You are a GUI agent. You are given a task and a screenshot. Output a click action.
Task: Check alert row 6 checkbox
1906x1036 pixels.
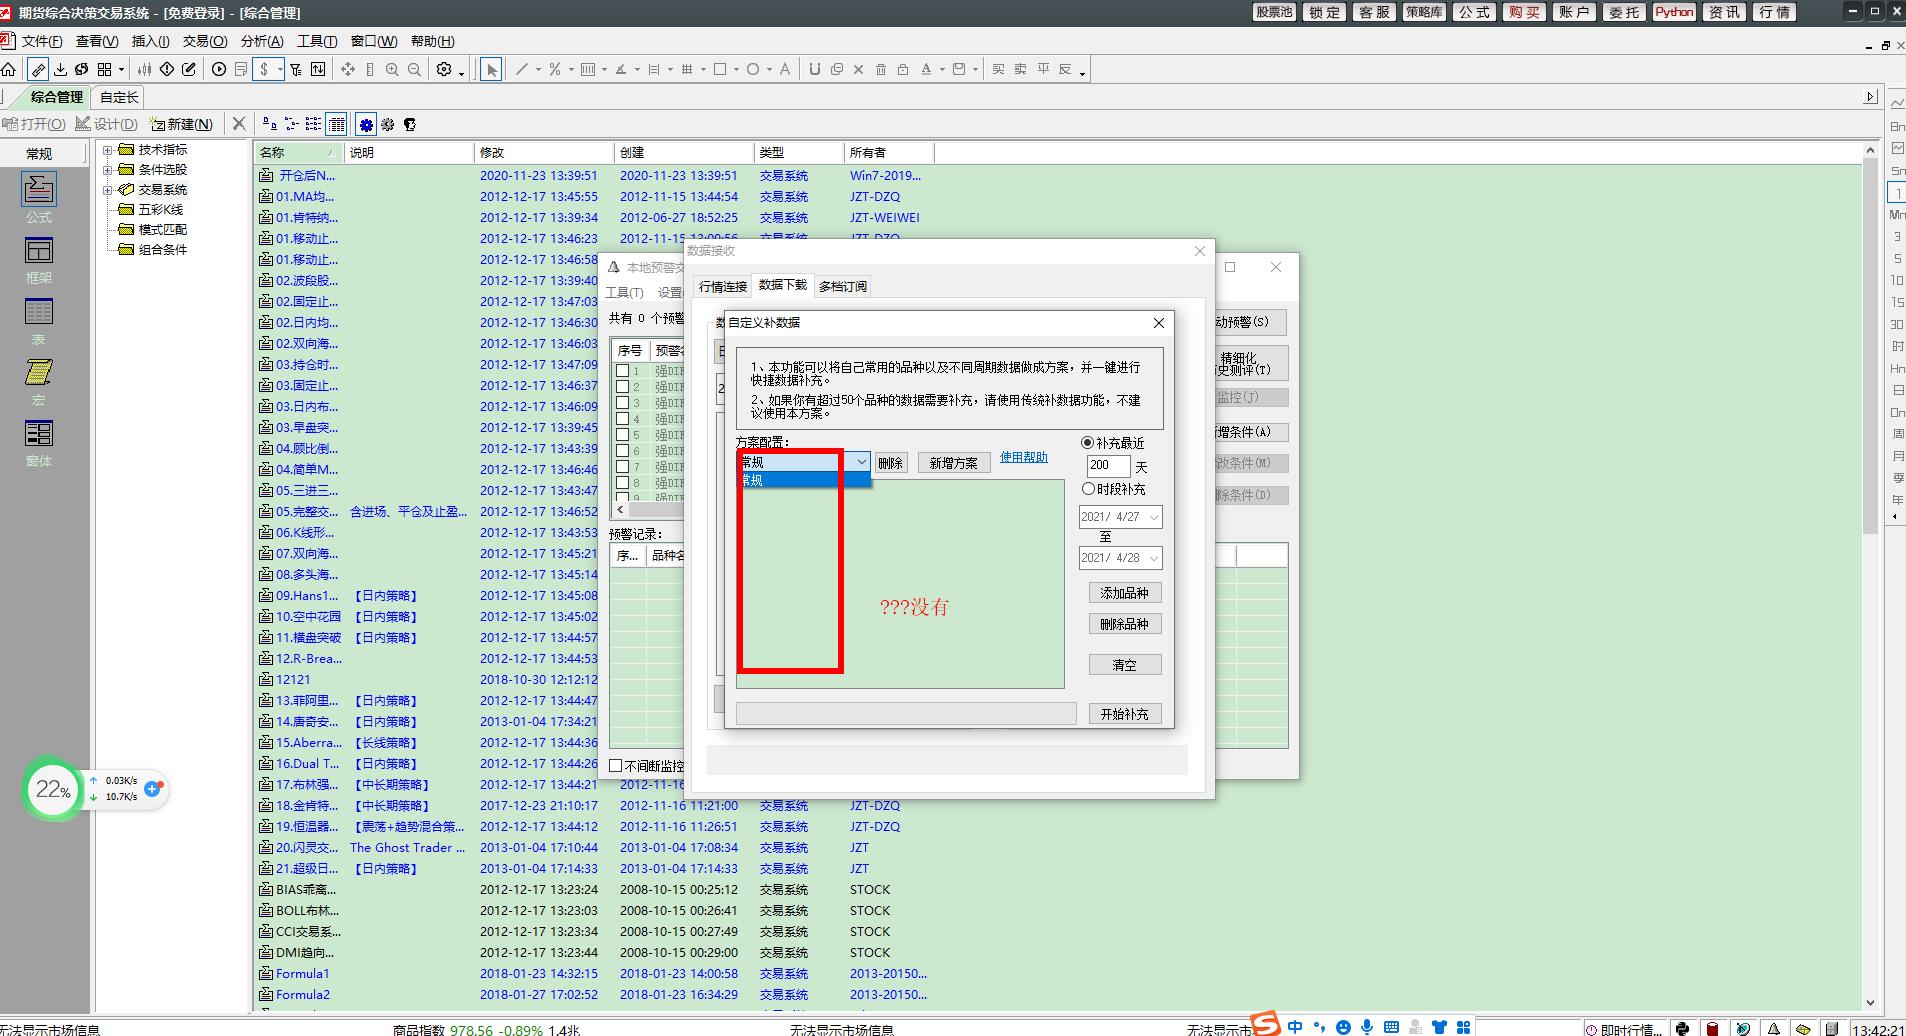pos(622,451)
